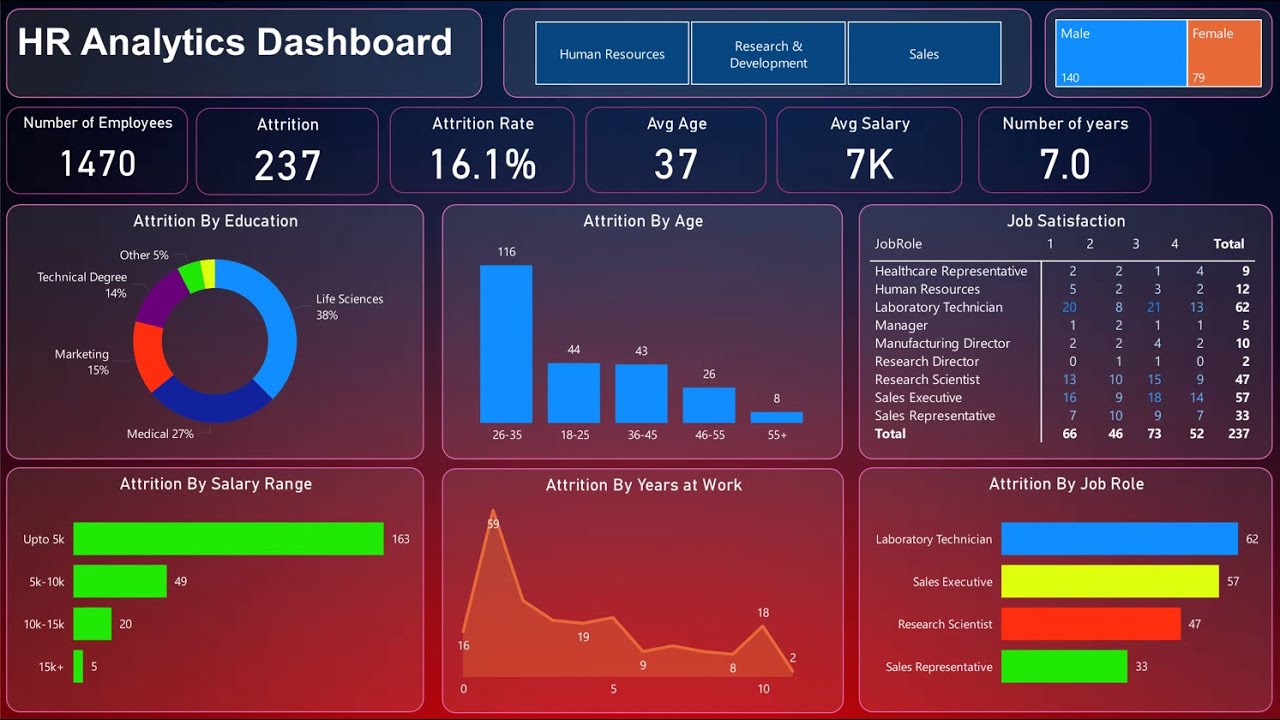
Task: Select the 18-25 age bar
Action: (574, 393)
